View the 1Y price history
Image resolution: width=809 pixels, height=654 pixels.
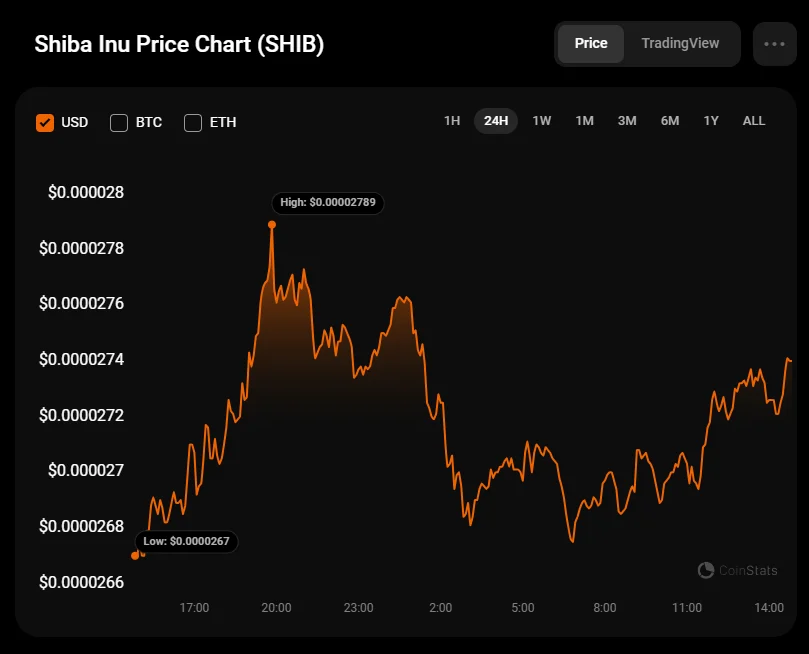pyautogui.click(x=711, y=121)
